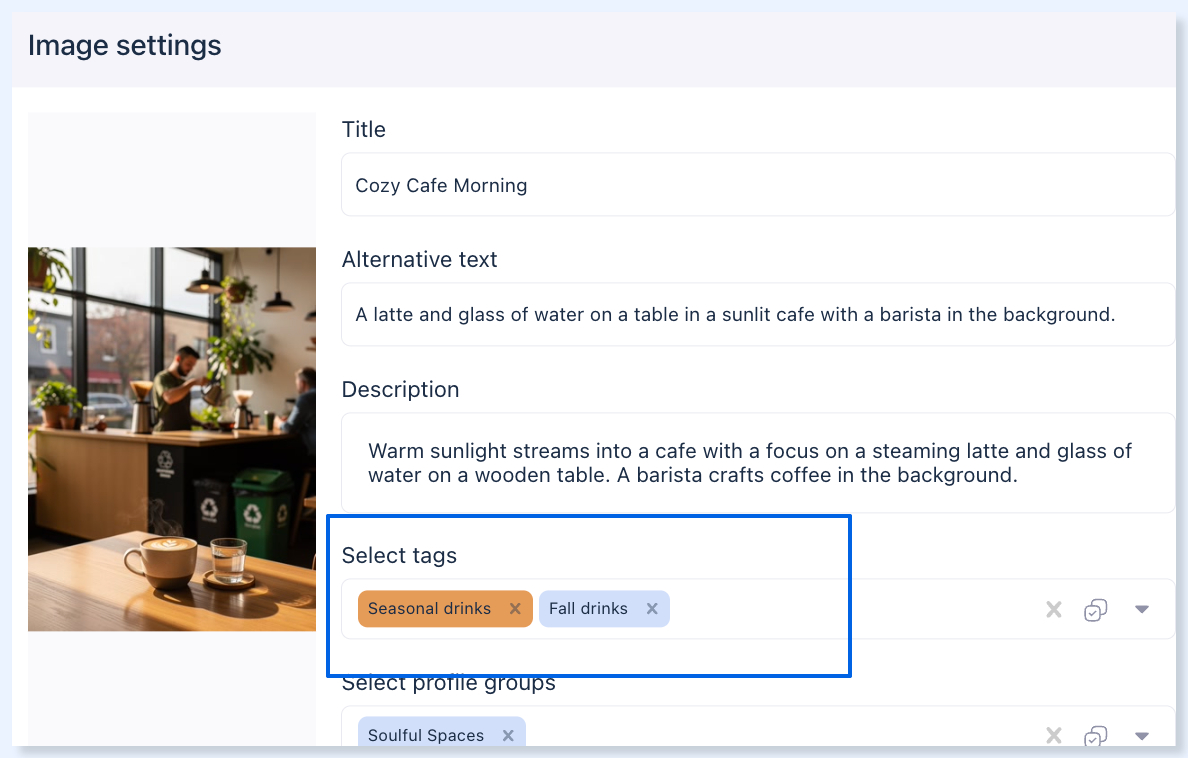Click the Alternative text field

[x=758, y=314]
